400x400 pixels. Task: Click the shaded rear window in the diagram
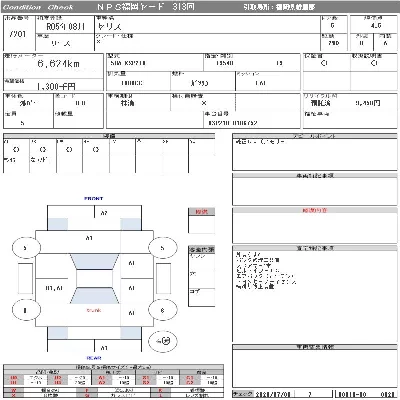pos(94,295)
